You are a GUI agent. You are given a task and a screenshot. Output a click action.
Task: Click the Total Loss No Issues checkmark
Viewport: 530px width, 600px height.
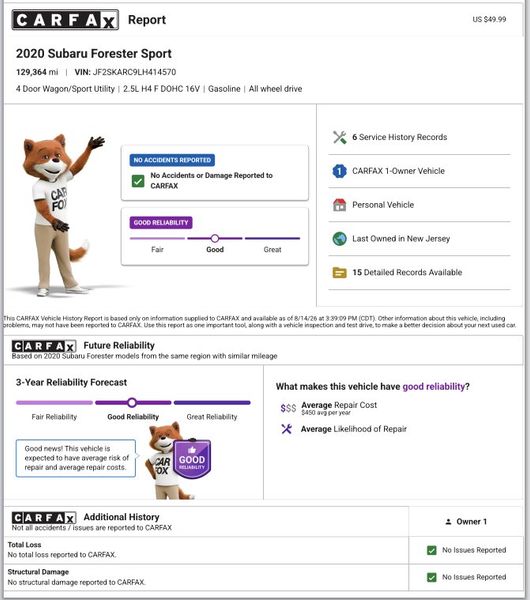click(432, 550)
